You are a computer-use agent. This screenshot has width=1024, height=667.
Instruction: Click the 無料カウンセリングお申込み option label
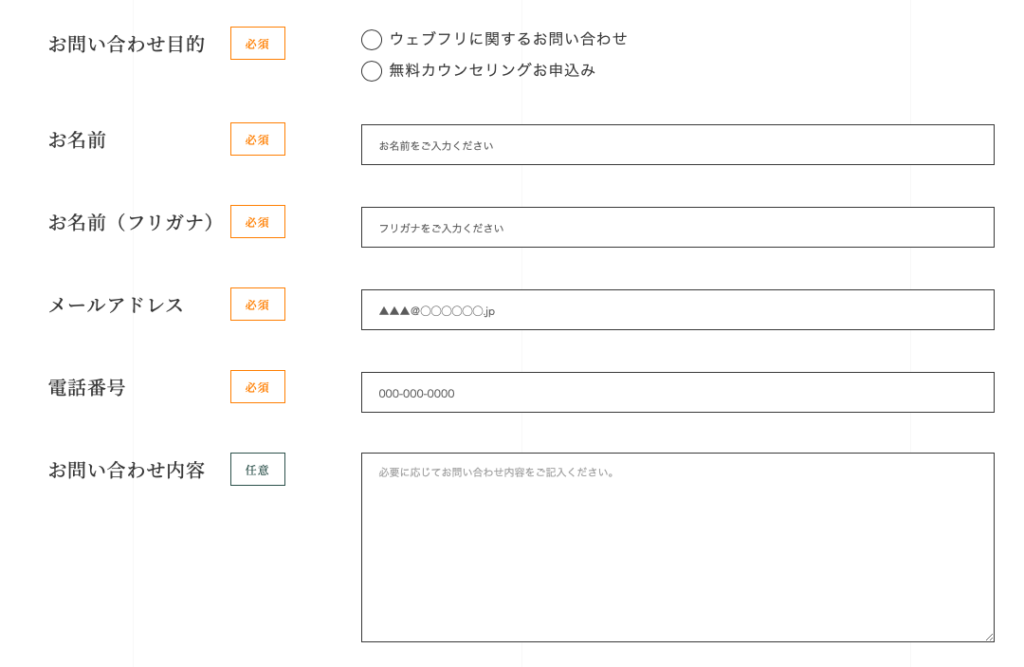[x=492, y=70]
